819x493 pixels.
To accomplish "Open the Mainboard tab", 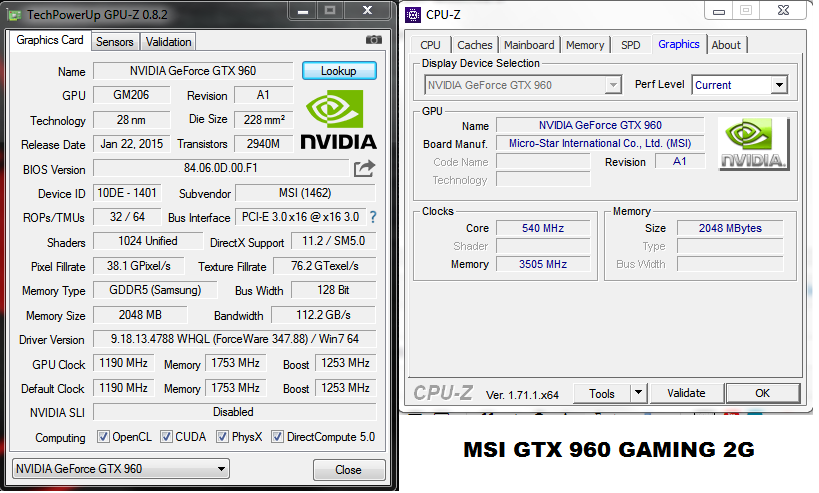I will coord(529,45).
